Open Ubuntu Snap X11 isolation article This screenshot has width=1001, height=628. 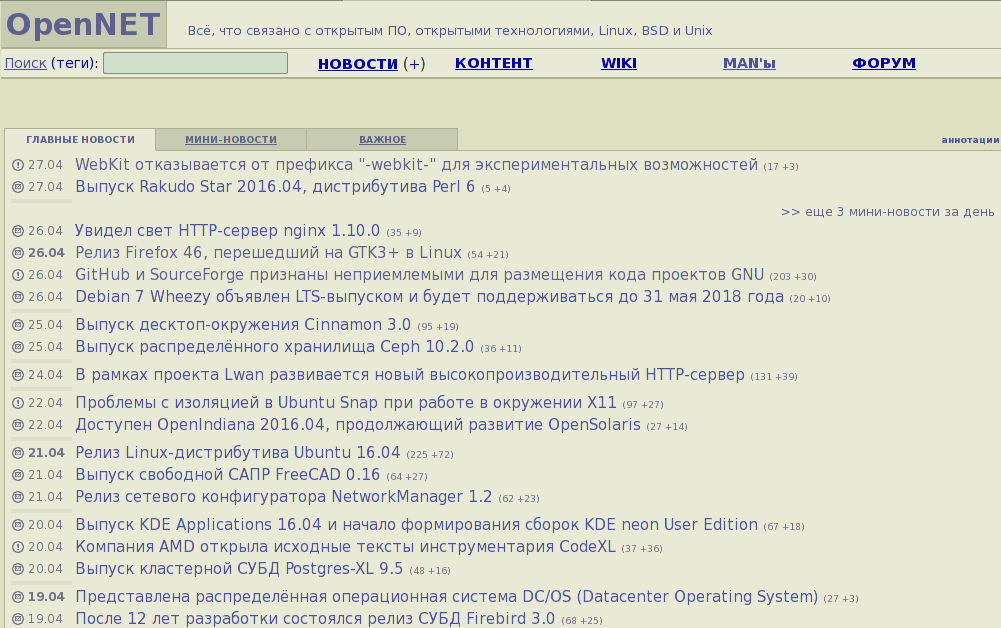[346, 403]
